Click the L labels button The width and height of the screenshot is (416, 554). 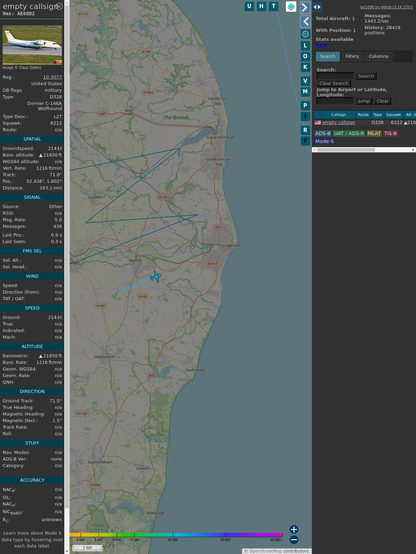(x=305, y=46)
